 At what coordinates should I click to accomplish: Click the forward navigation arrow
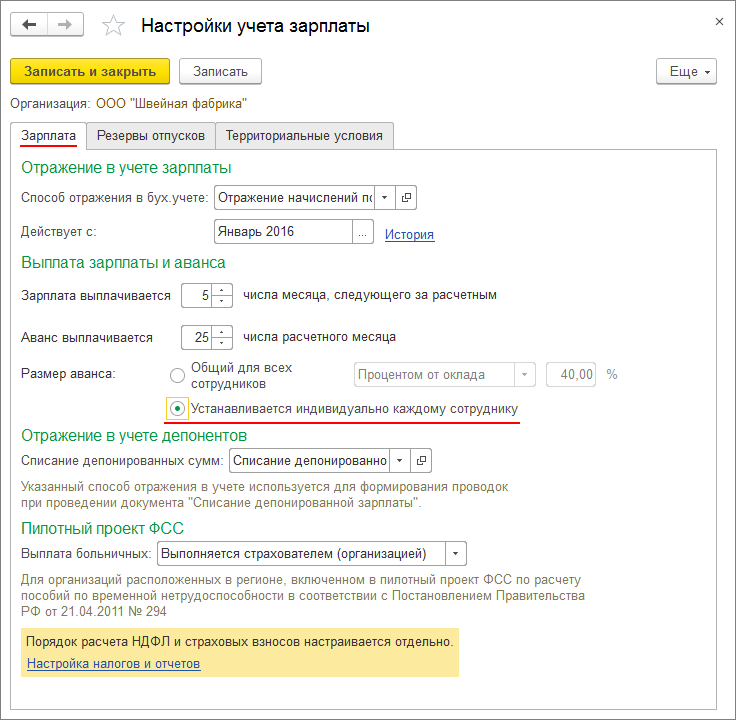pyautogui.click(x=65, y=25)
